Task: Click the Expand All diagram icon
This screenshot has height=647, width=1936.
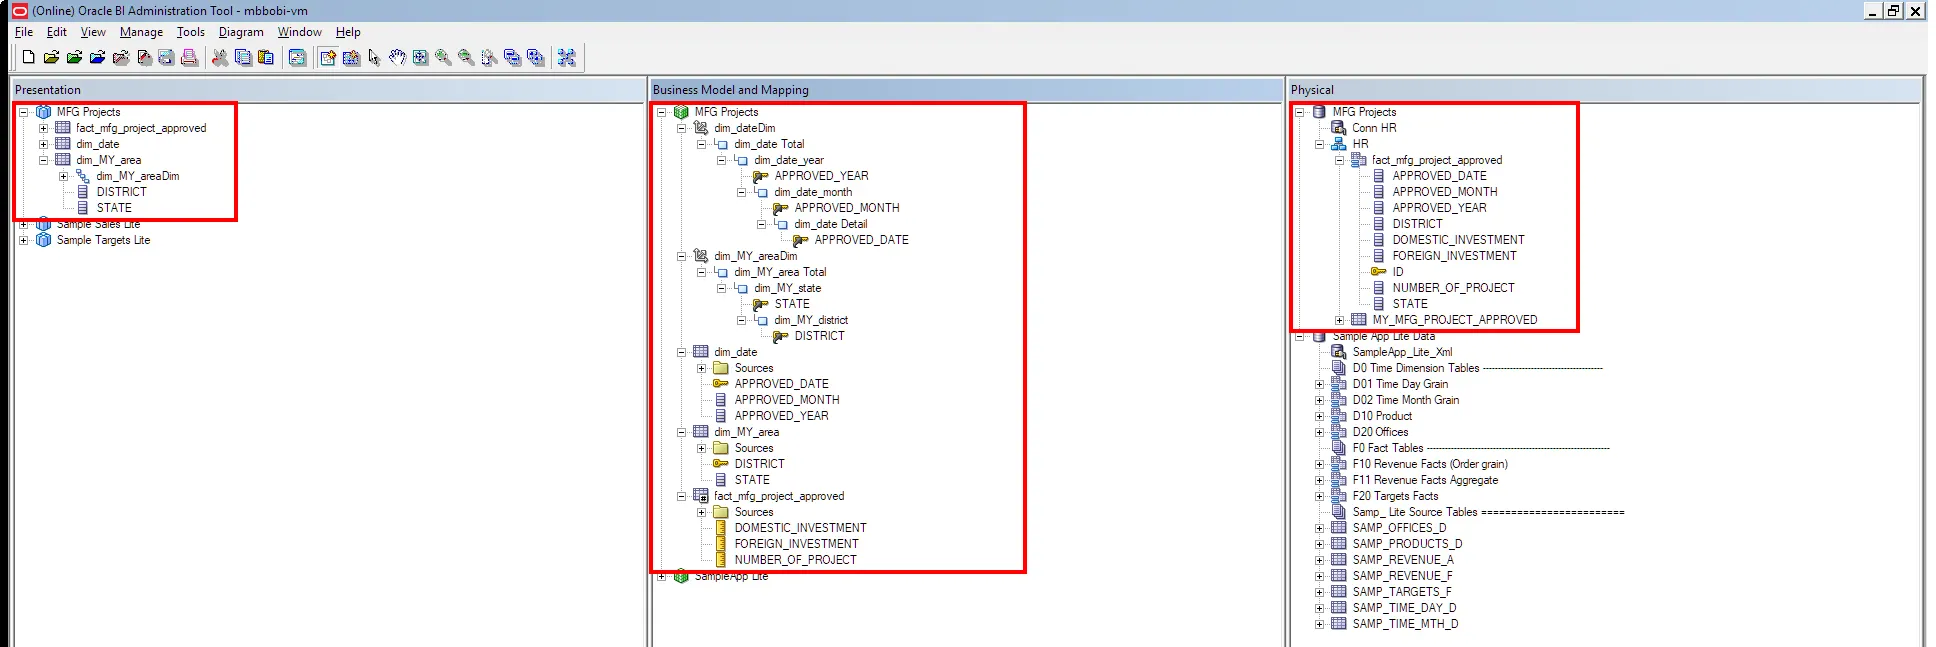Action: click(x=535, y=57)
